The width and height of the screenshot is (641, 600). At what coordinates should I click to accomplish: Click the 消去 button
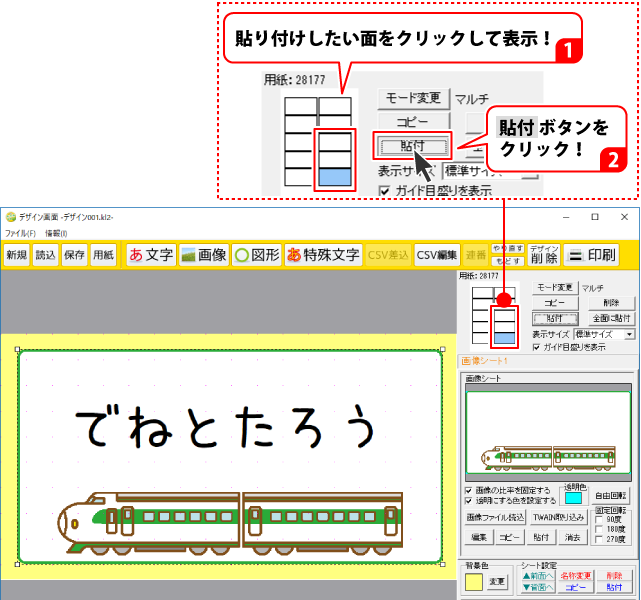[573, 537]
